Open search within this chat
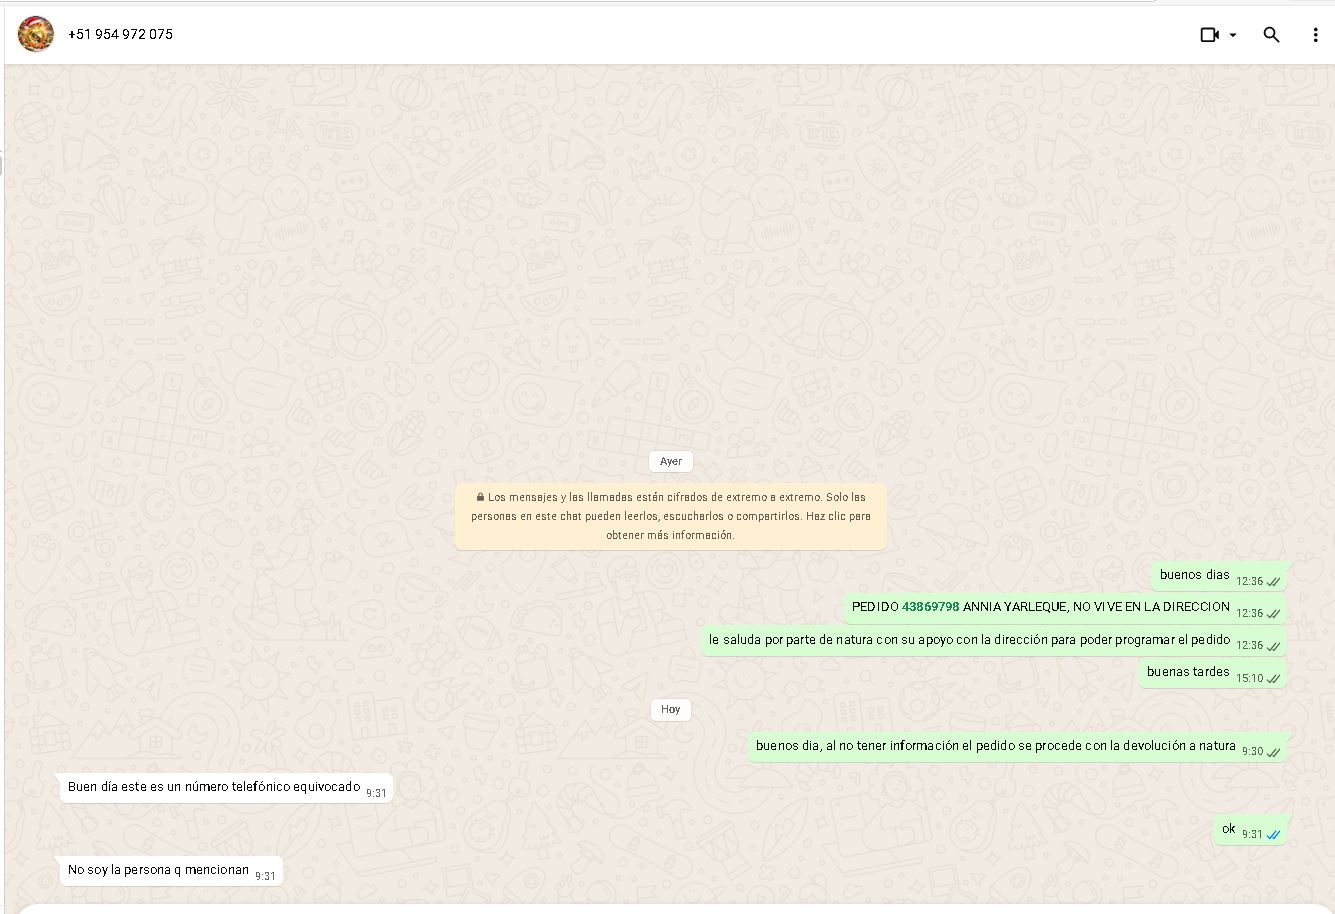Viewport: 1335px width, 914px height. (1271, 35)
